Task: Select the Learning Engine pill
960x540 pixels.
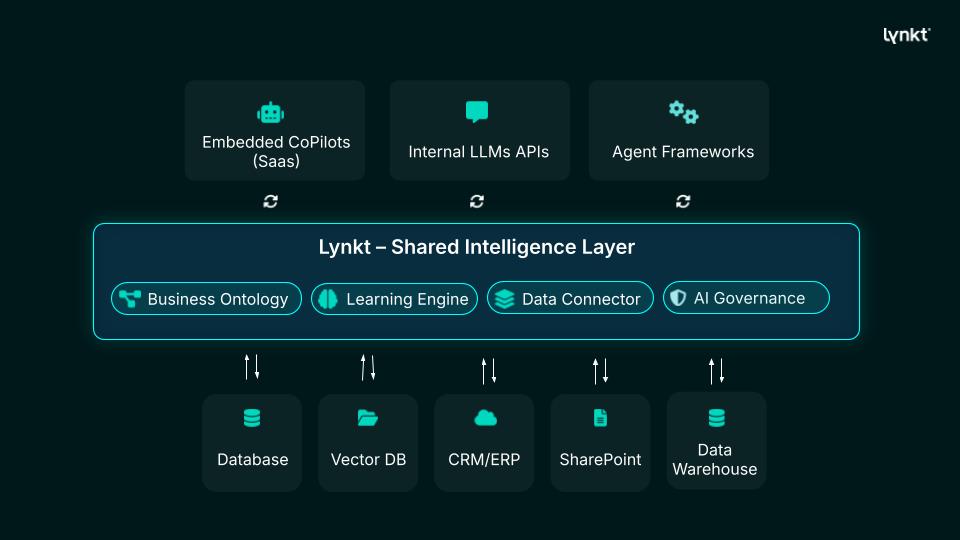Action: 394,299
